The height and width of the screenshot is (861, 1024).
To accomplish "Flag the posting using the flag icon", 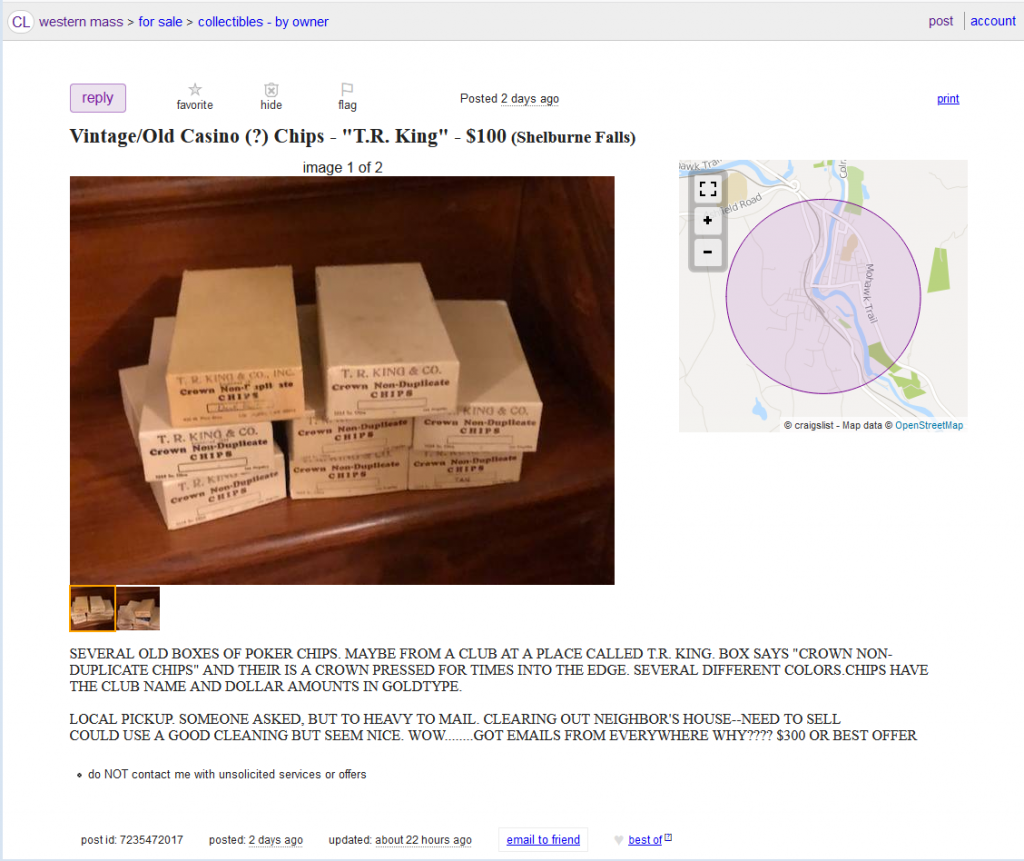I will point(347,89).
